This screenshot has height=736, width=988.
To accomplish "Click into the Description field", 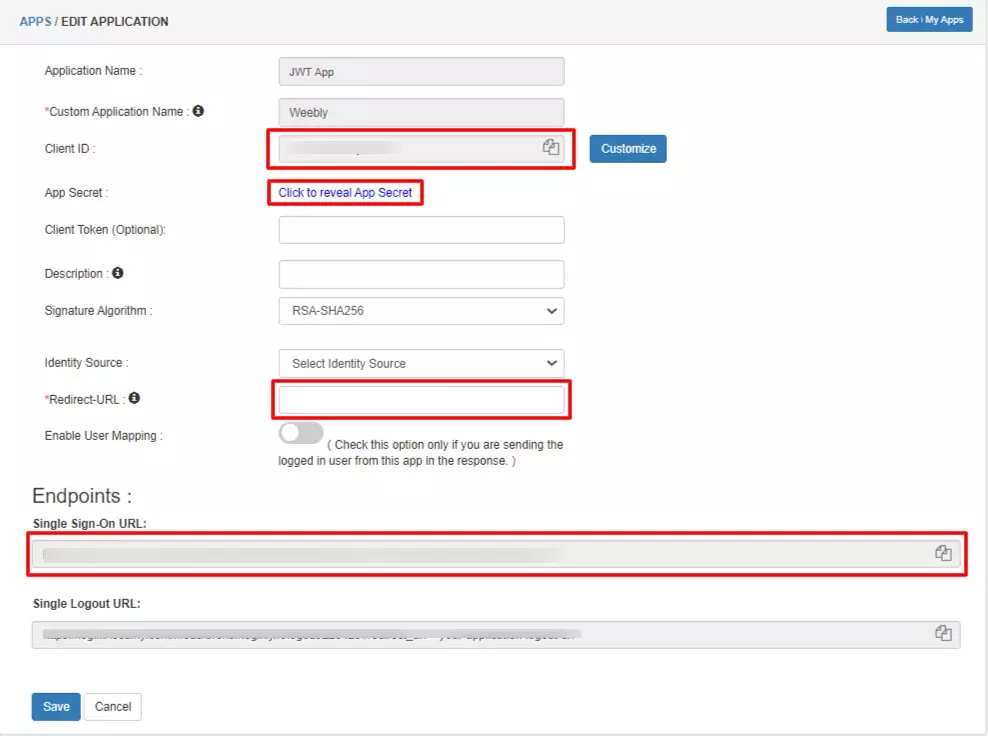I will 421,274.
